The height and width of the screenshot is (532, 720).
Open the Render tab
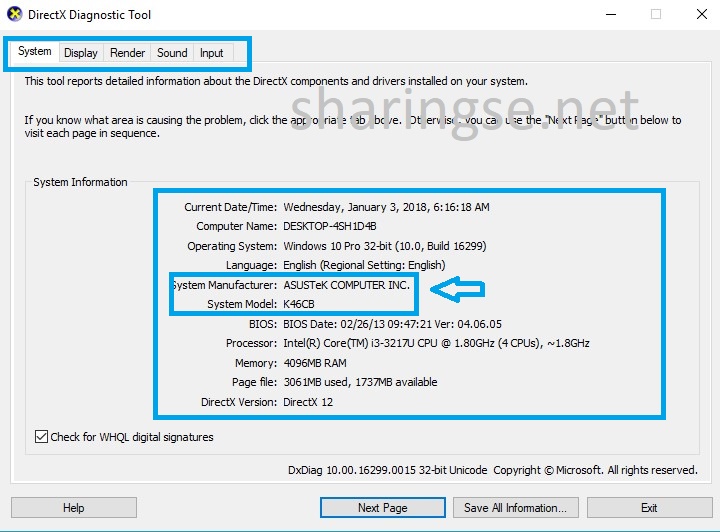pos(127,53)
